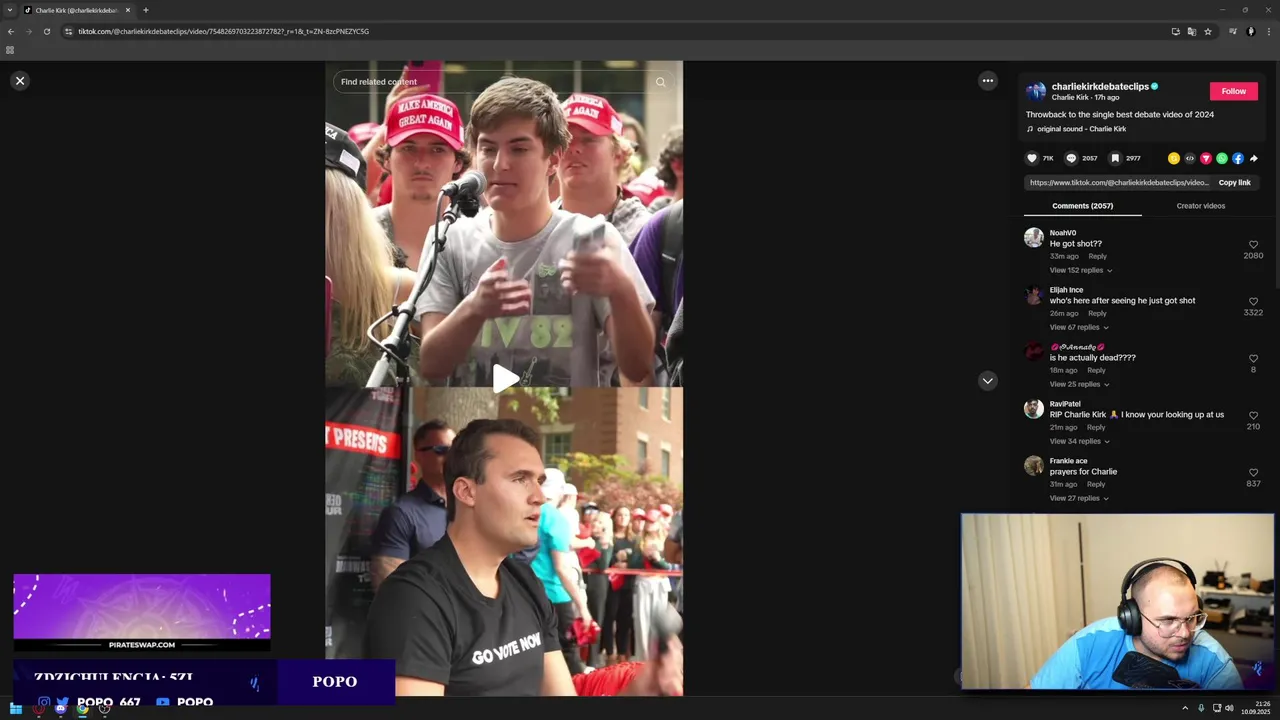Like NoahV0's comment heart
The width and height of the screenshot is (1280, 720).
tap(1253, 244)
